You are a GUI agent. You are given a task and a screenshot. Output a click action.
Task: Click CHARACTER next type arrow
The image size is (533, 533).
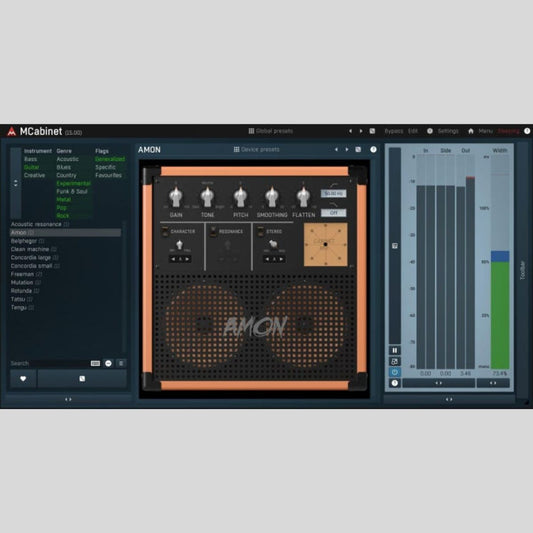coord(187,259)
